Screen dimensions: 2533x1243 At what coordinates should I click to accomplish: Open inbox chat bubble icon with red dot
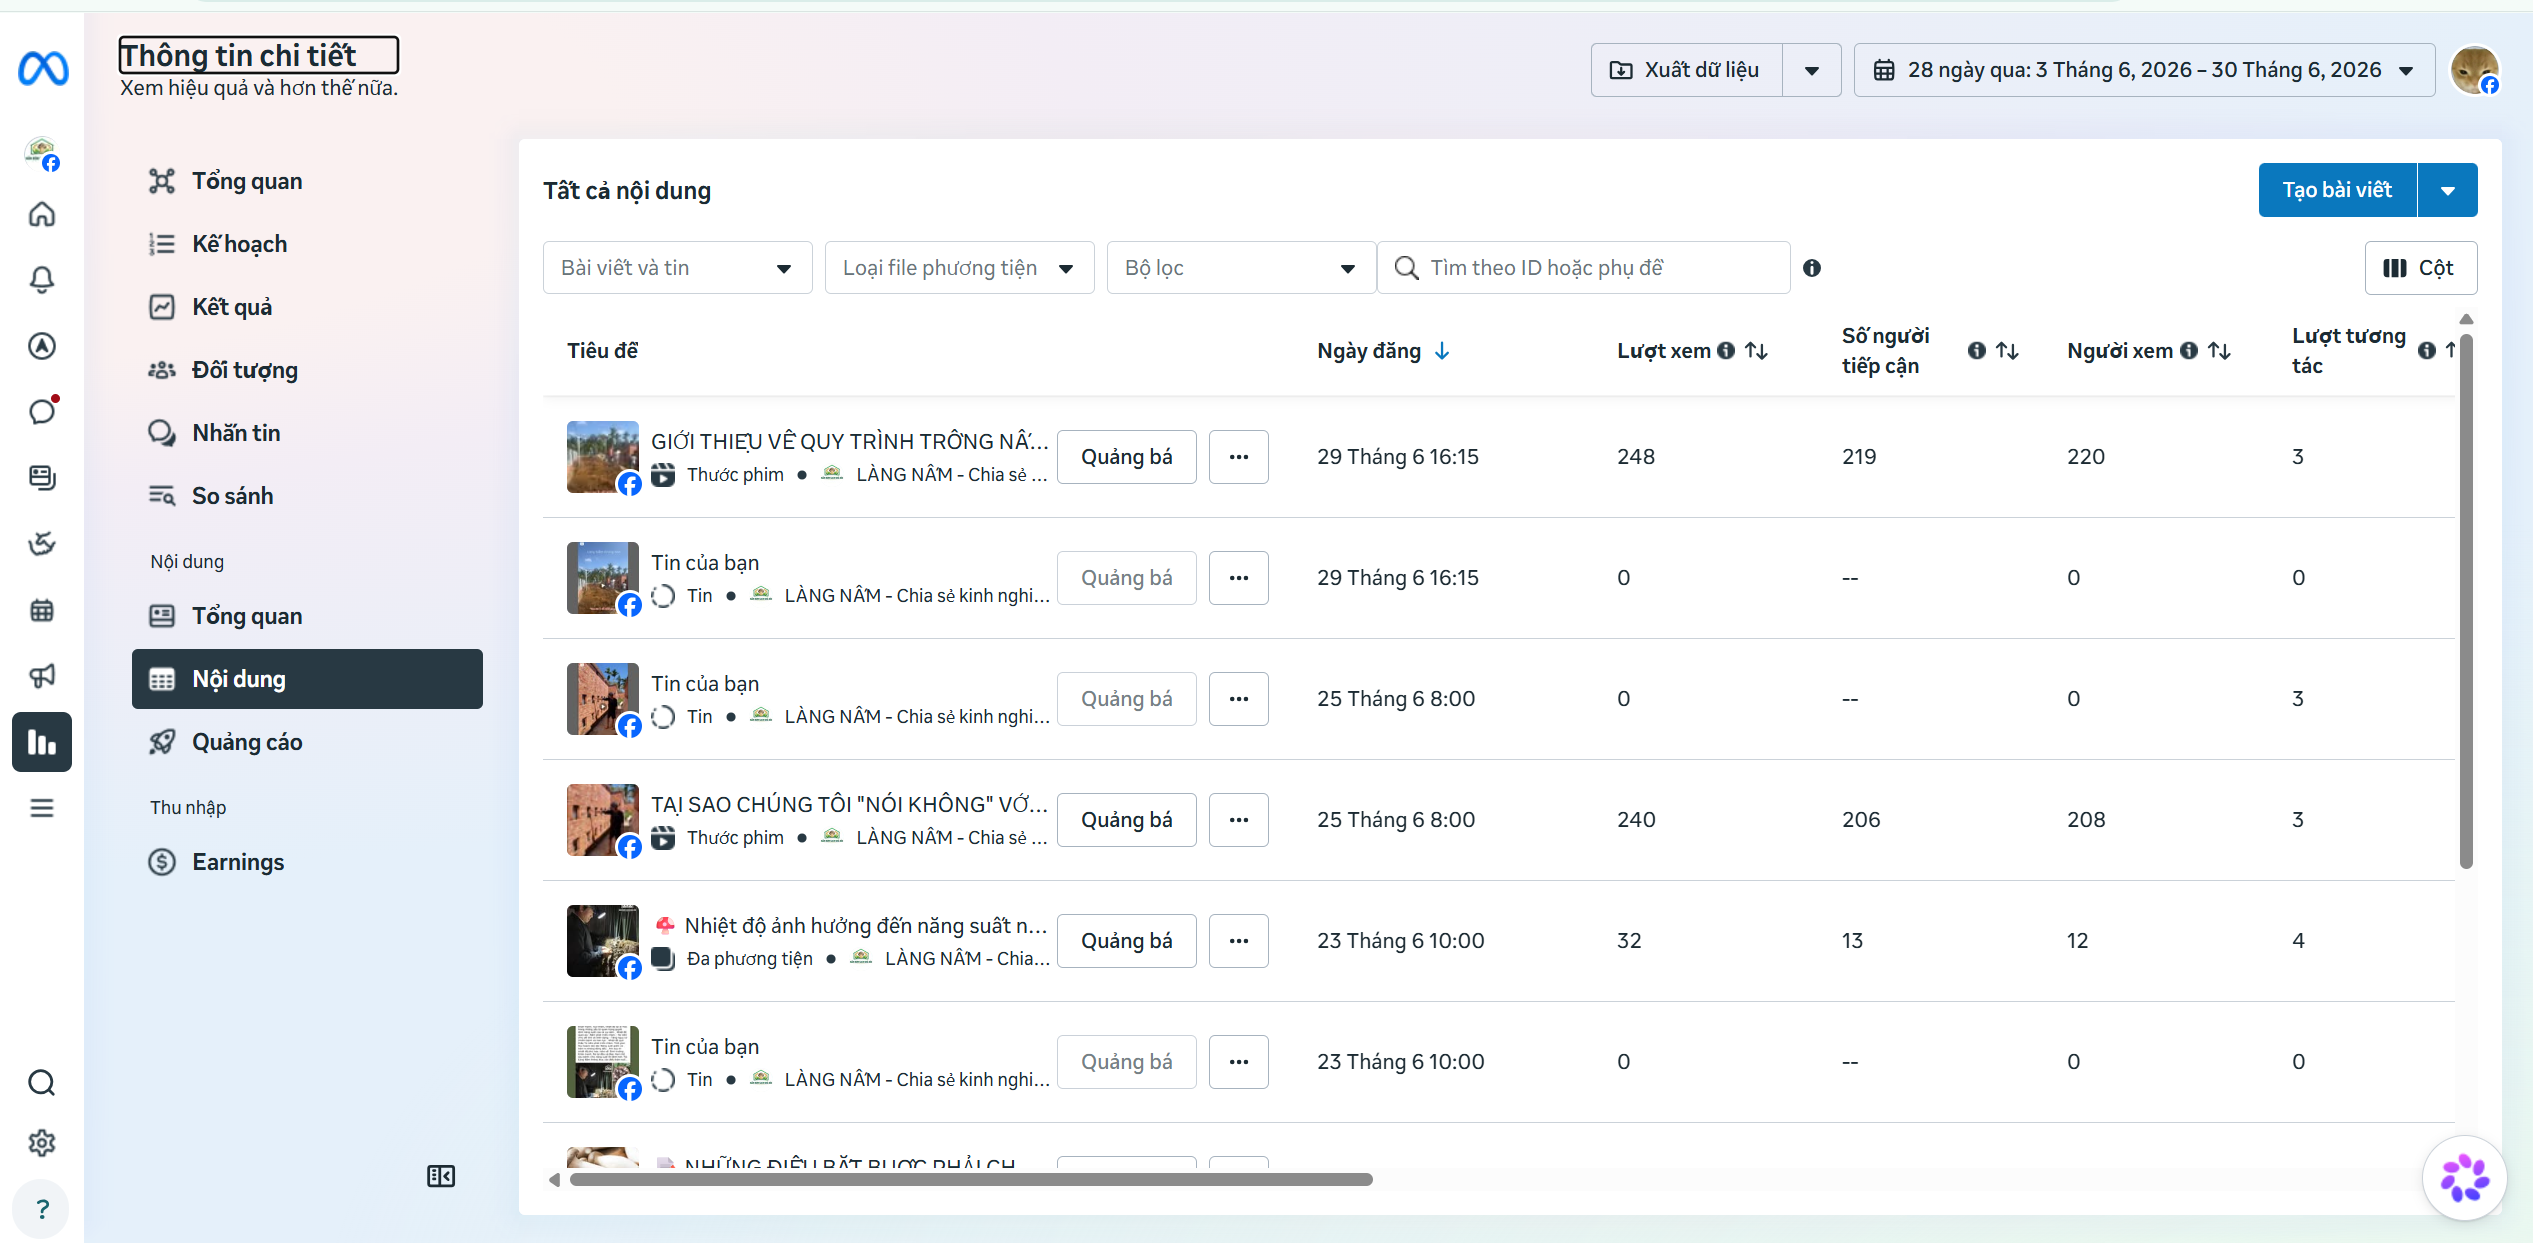[42, 411]
